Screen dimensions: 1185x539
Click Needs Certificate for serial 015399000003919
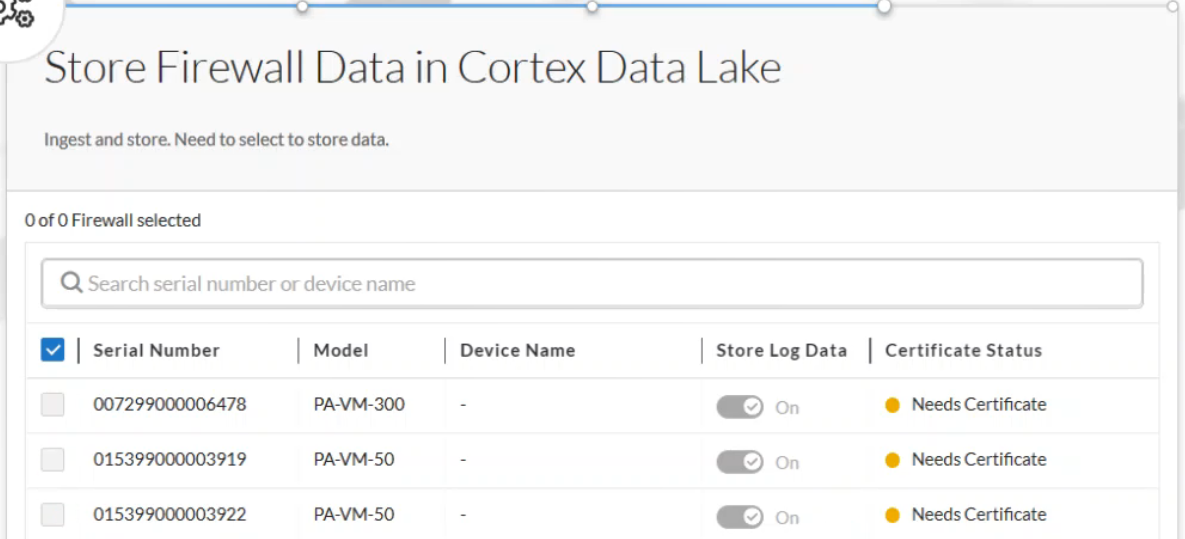[x=979, y=460]
